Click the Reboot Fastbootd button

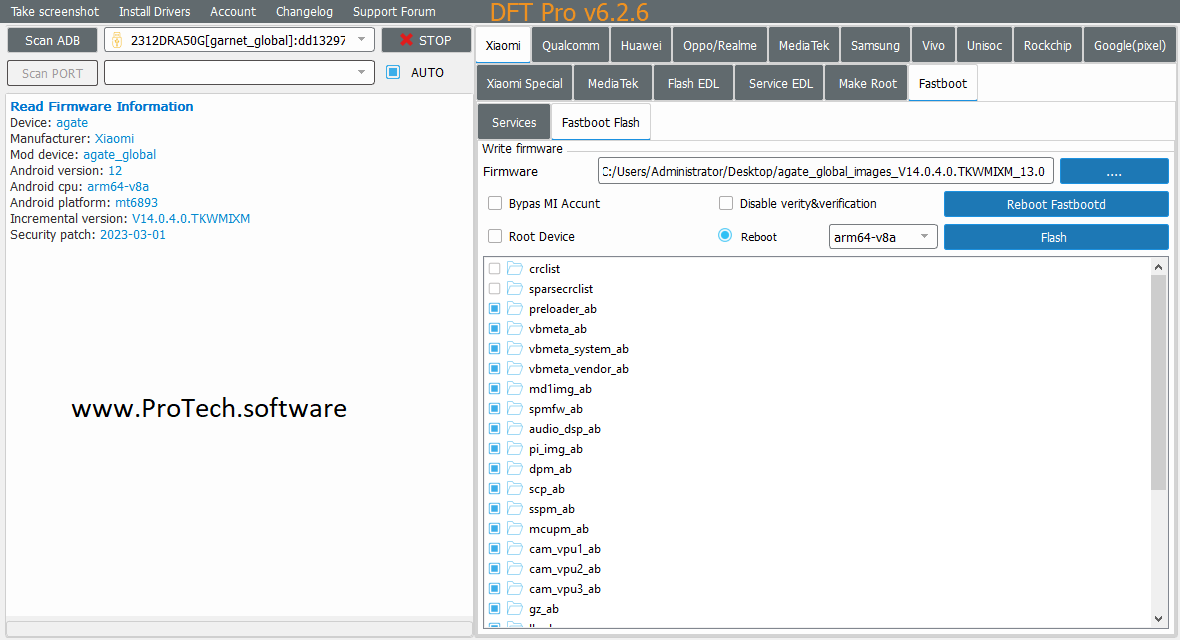(x=1056, y=204)
